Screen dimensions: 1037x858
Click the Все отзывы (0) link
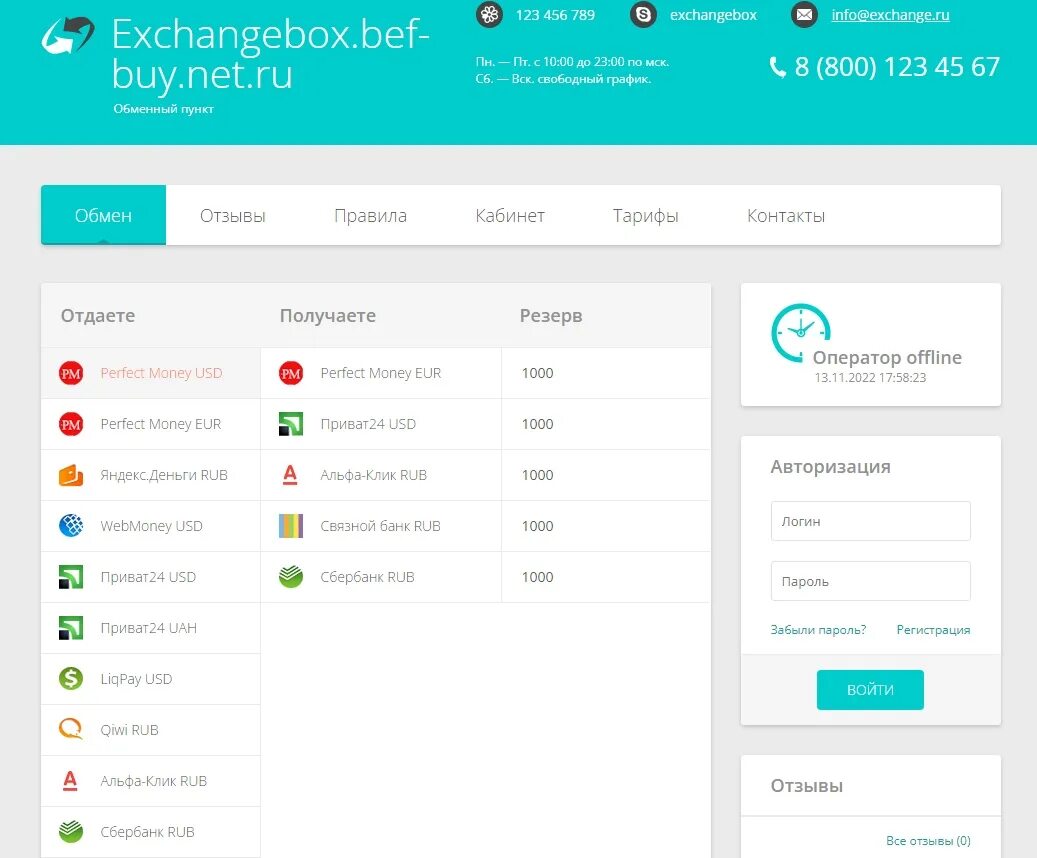tap(928, 841)
